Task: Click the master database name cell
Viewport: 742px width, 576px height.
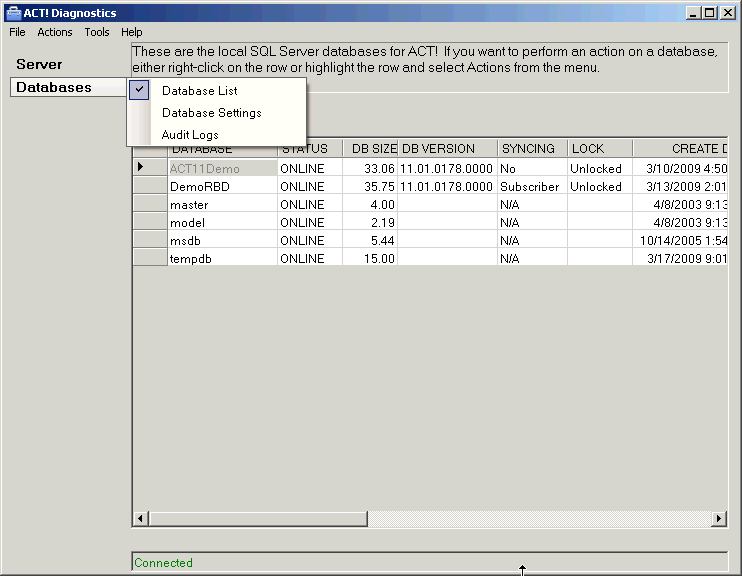Action: 189,204
